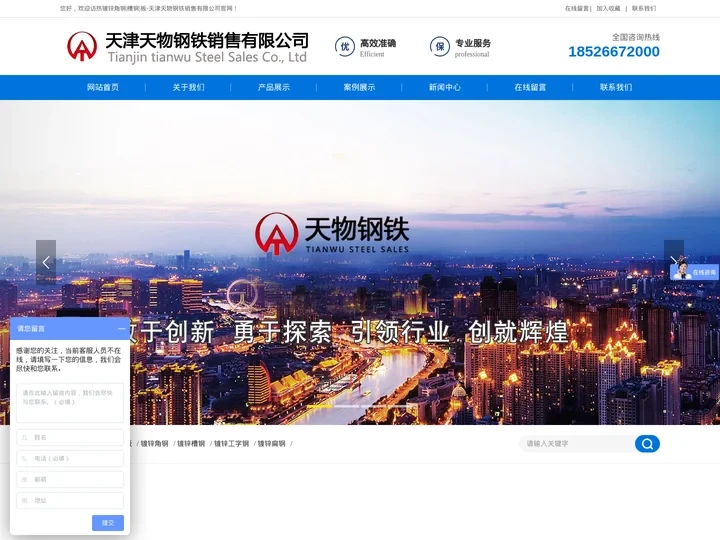The image size is (720, 540).
Task: Open the 镀锌扁钢 keyword link
Action: click(x=271, y=444)
